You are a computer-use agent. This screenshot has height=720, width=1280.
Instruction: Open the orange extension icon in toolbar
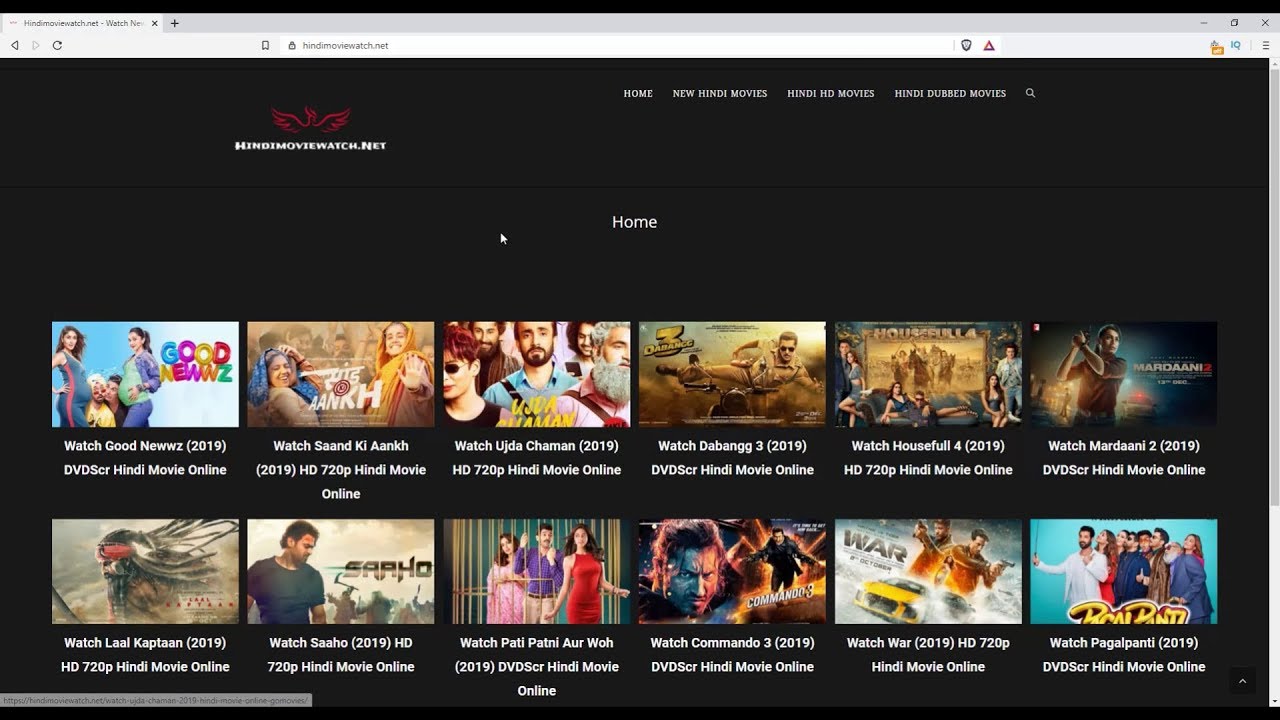coord(1217,46)
